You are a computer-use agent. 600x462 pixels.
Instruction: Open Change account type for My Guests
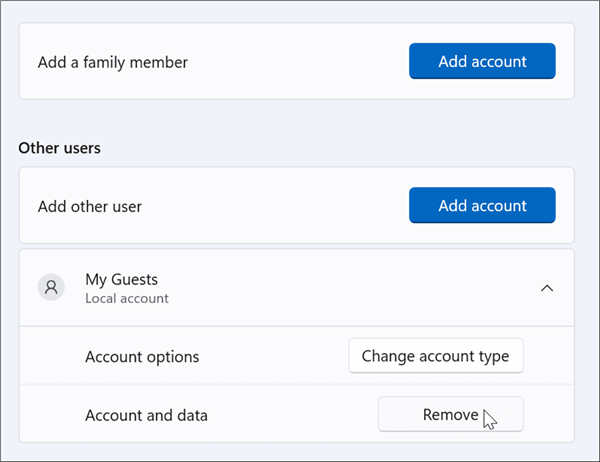click(x=435, y=356)
